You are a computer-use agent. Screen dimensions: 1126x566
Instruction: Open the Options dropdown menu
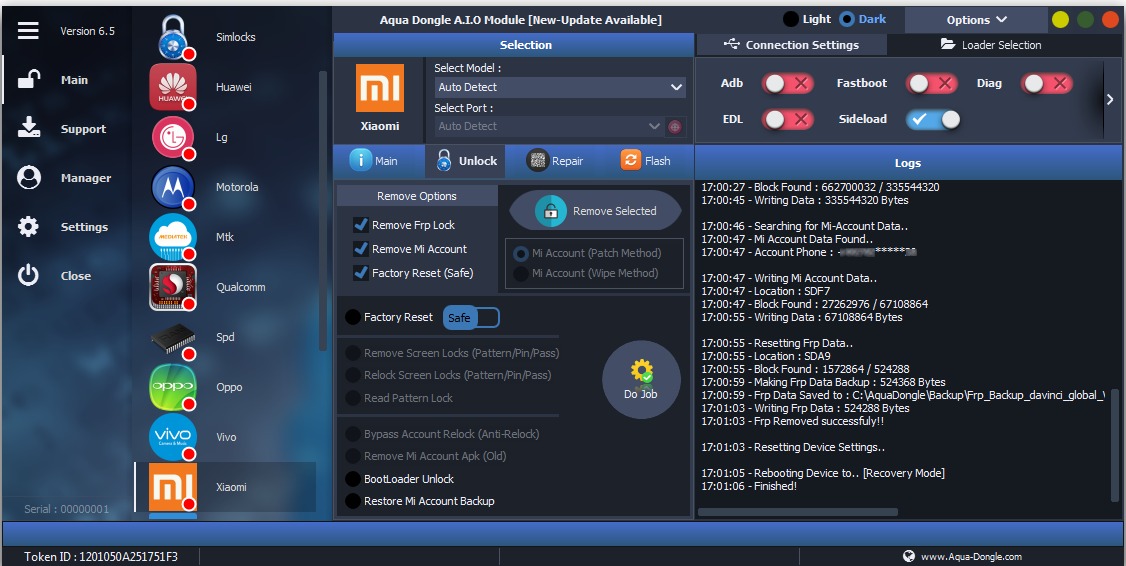[976, 20]
